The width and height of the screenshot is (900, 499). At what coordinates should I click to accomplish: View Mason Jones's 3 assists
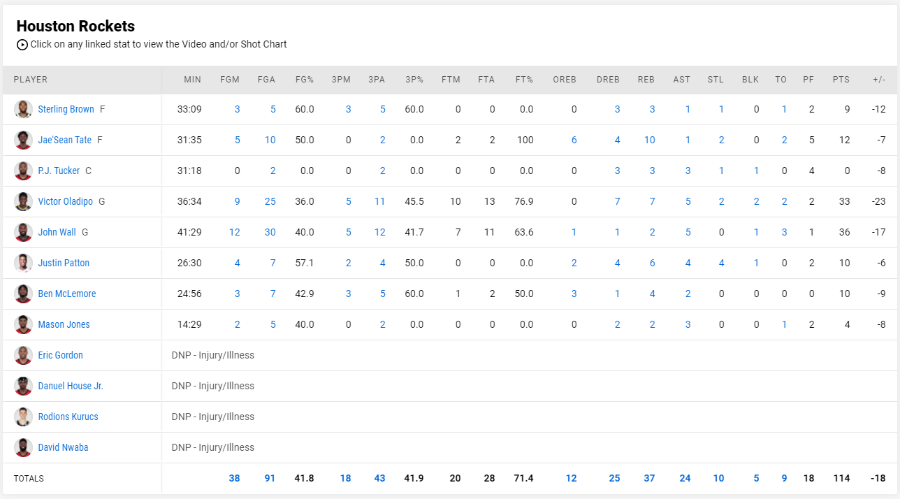pyautogui.click(x=688, y=324)
